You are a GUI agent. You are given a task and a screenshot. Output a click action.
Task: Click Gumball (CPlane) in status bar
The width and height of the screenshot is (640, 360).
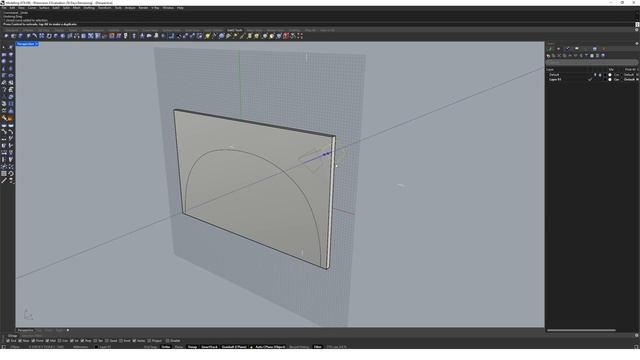(234, 347)
